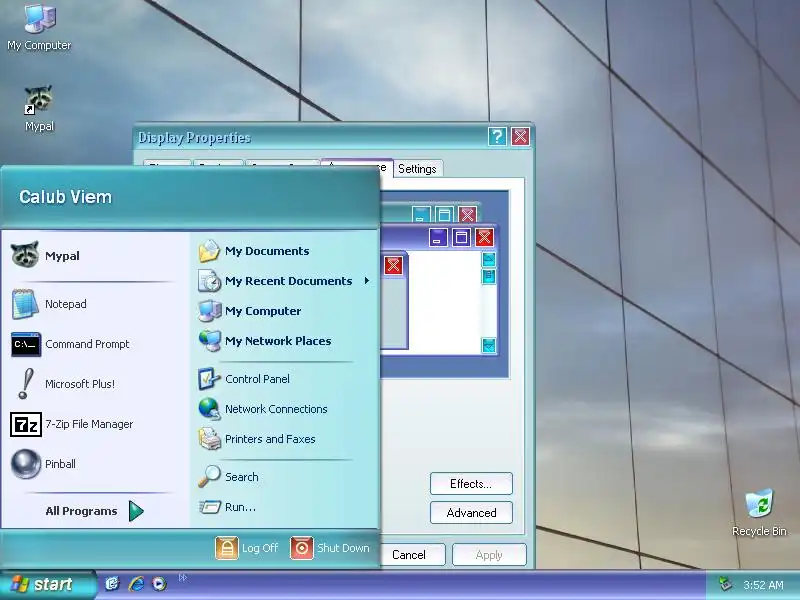800x600 pixels.
Task: Open Control Panel
Action: click(x=285, y=379)
